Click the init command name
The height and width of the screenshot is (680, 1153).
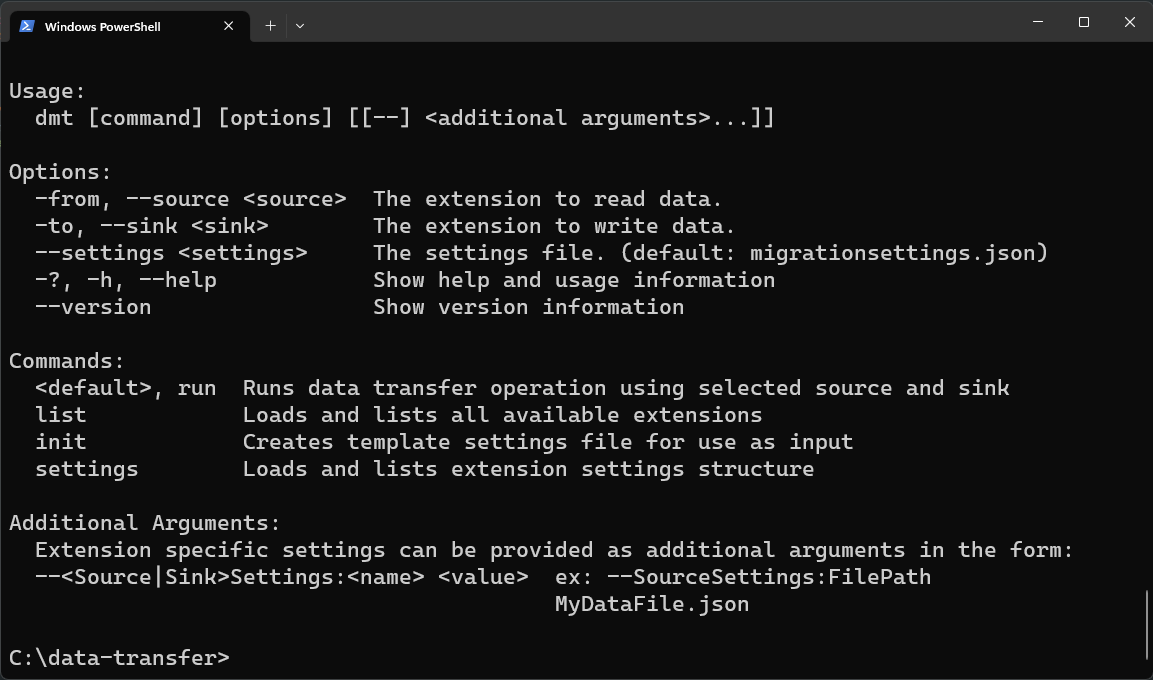coord(61,442)
